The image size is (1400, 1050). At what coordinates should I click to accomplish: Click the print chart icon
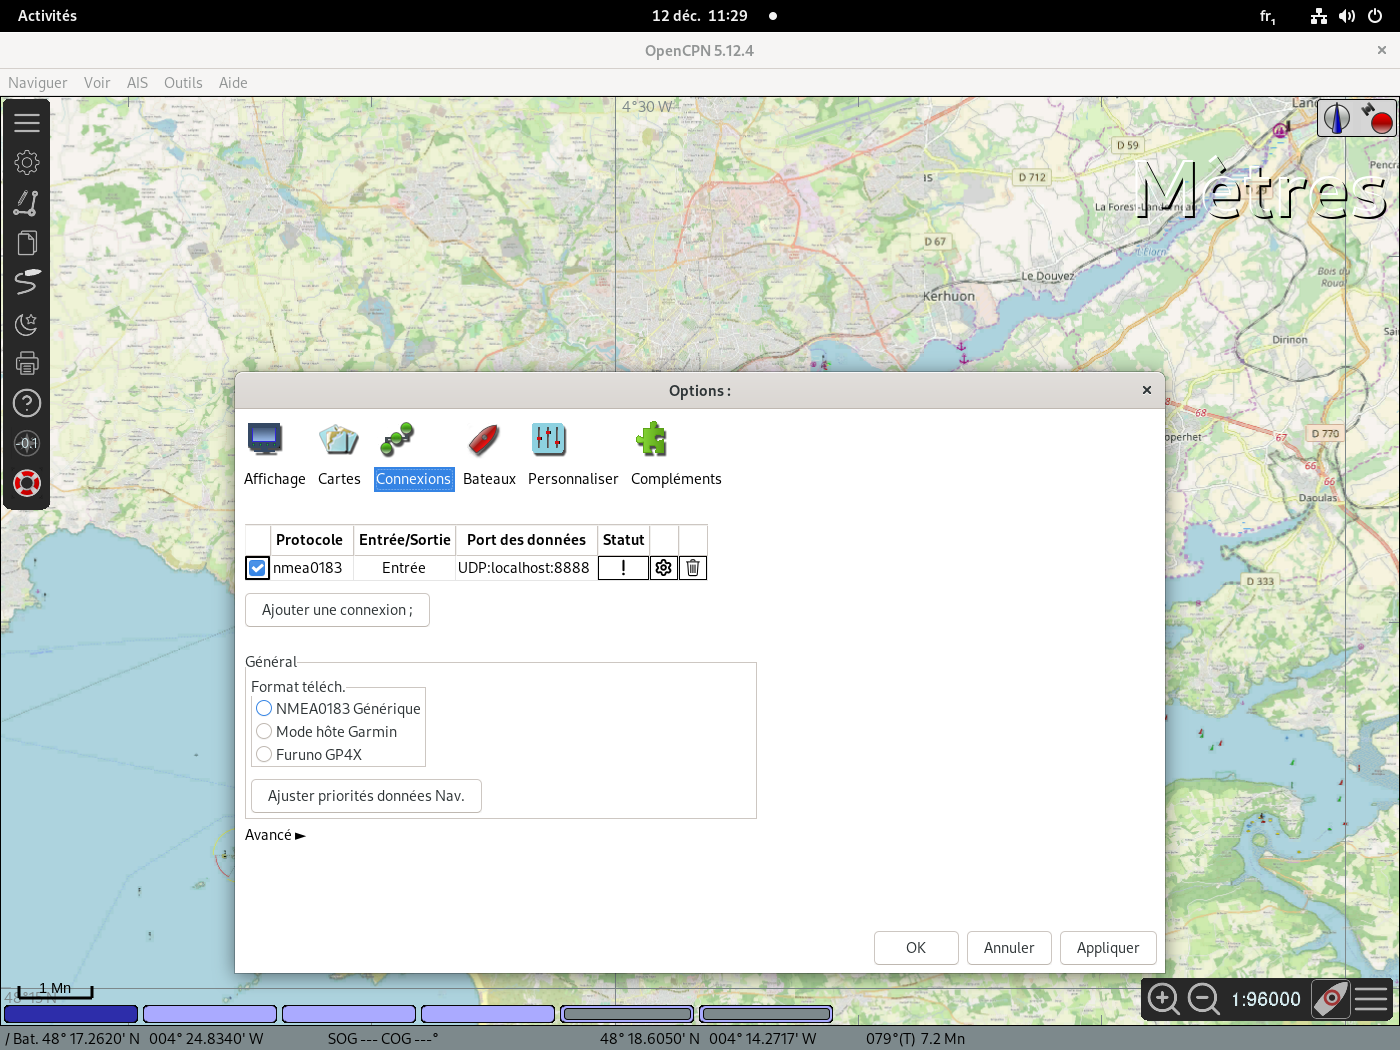click(x=27, y=363)
